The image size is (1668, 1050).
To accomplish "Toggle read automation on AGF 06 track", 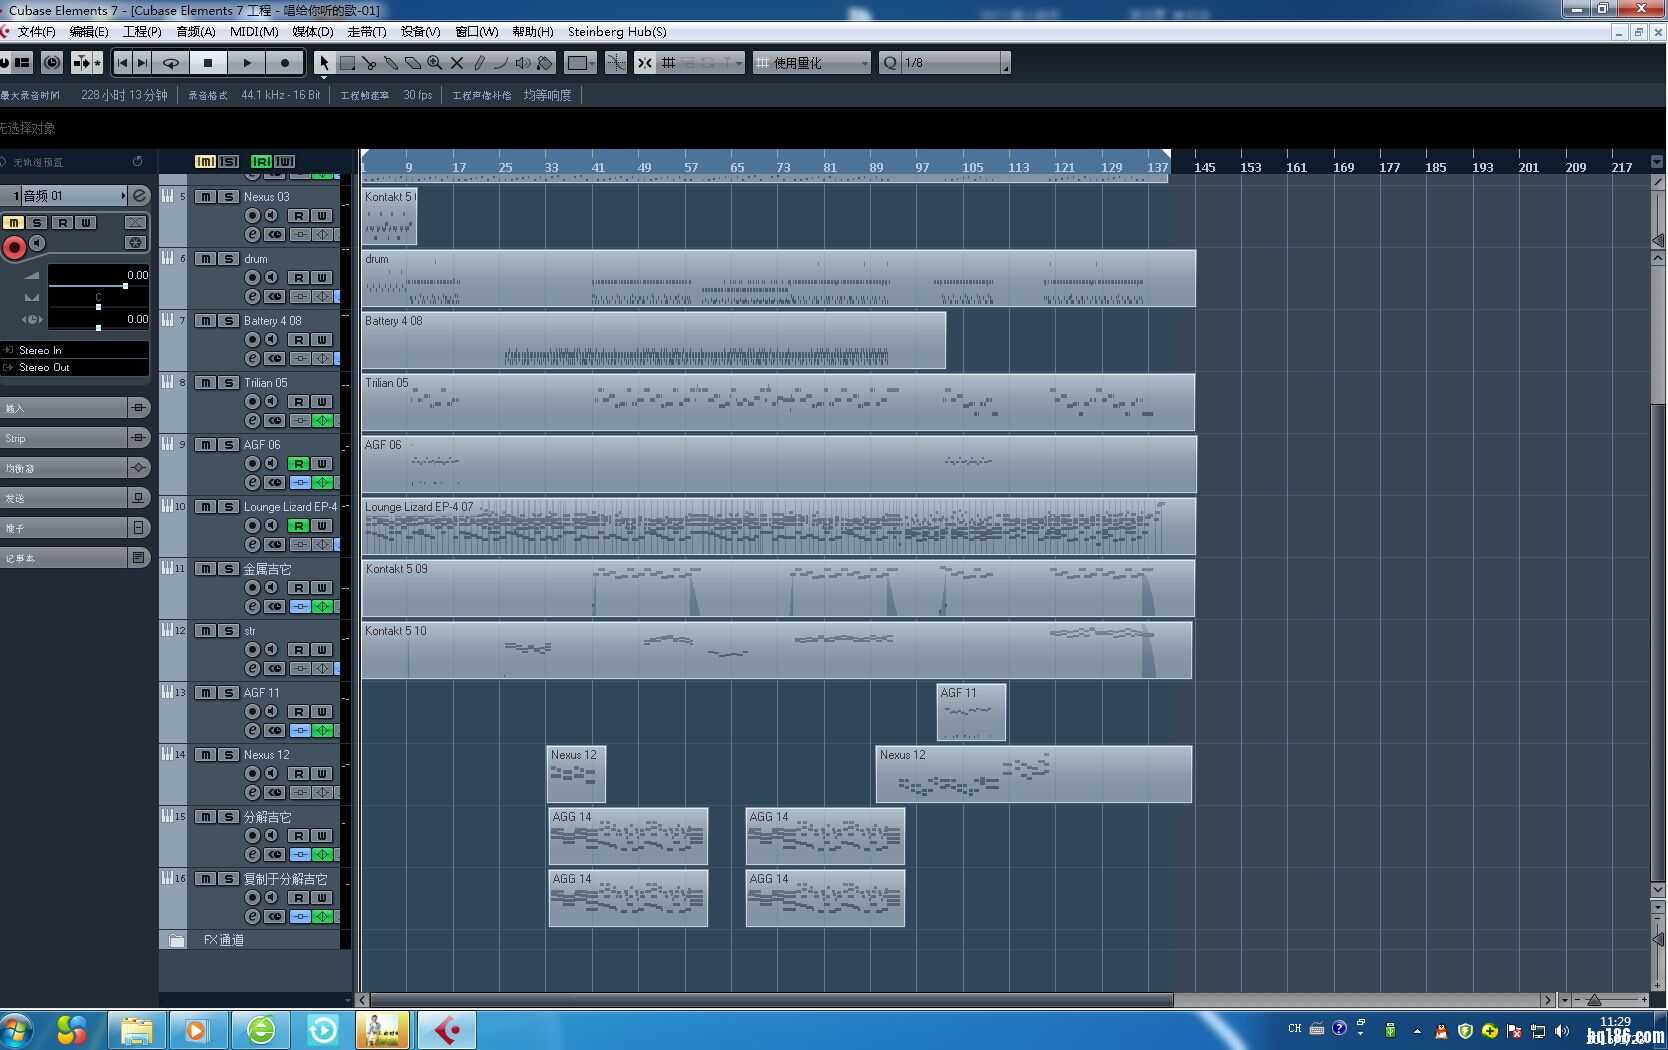I will pyautogui.click(x=298, y=464).
